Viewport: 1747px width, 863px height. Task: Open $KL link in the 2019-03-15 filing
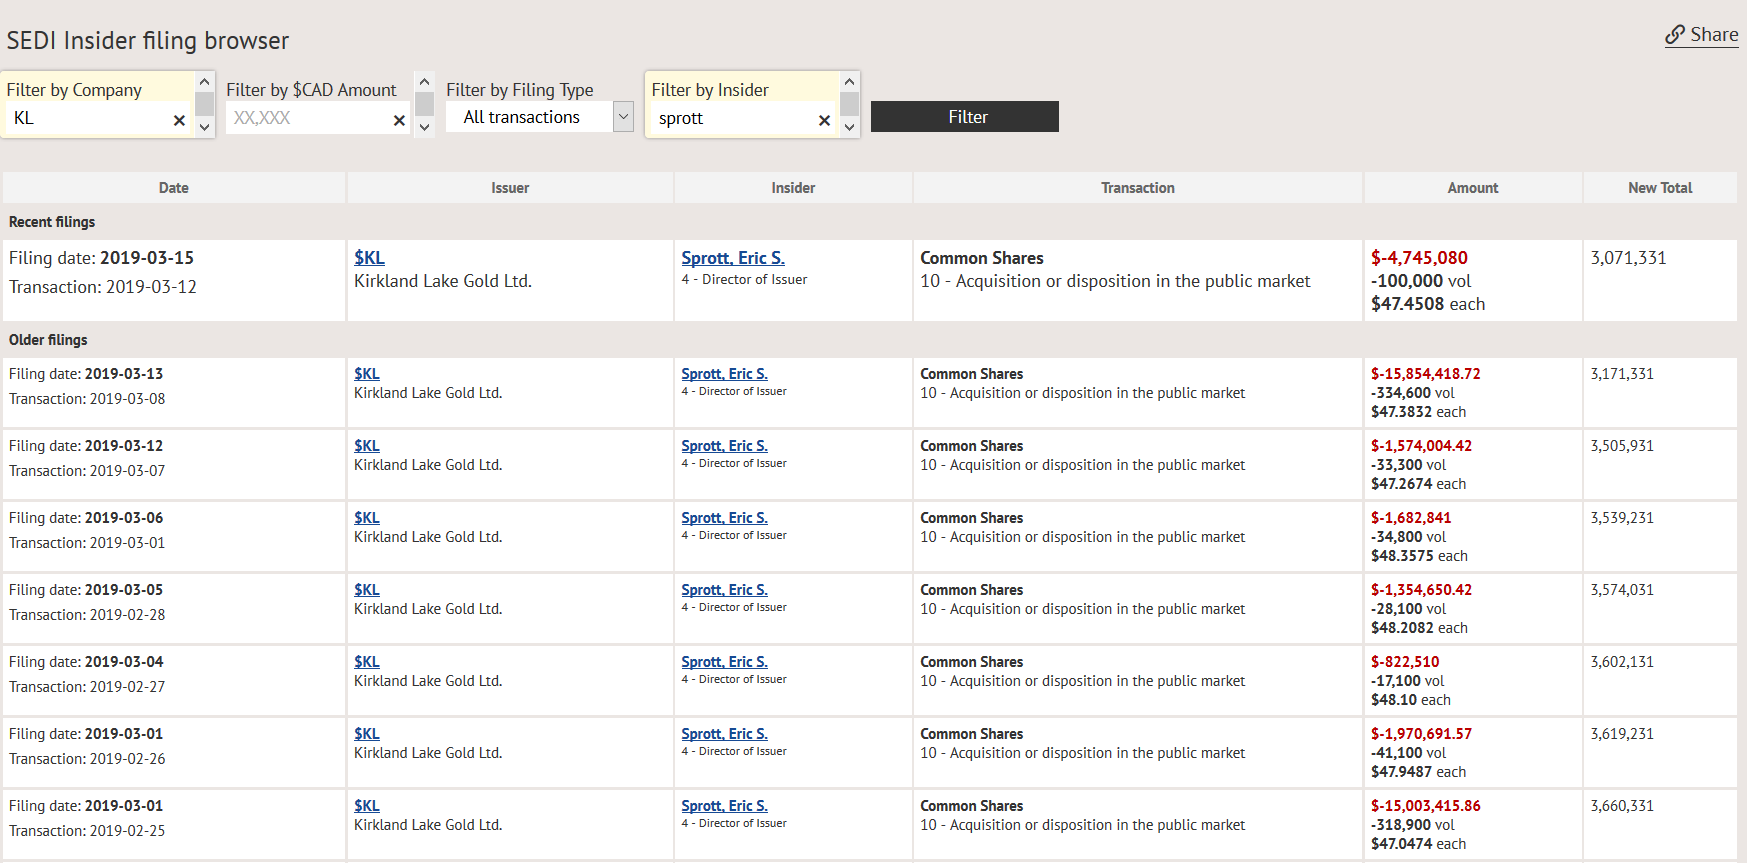point(369,258)
